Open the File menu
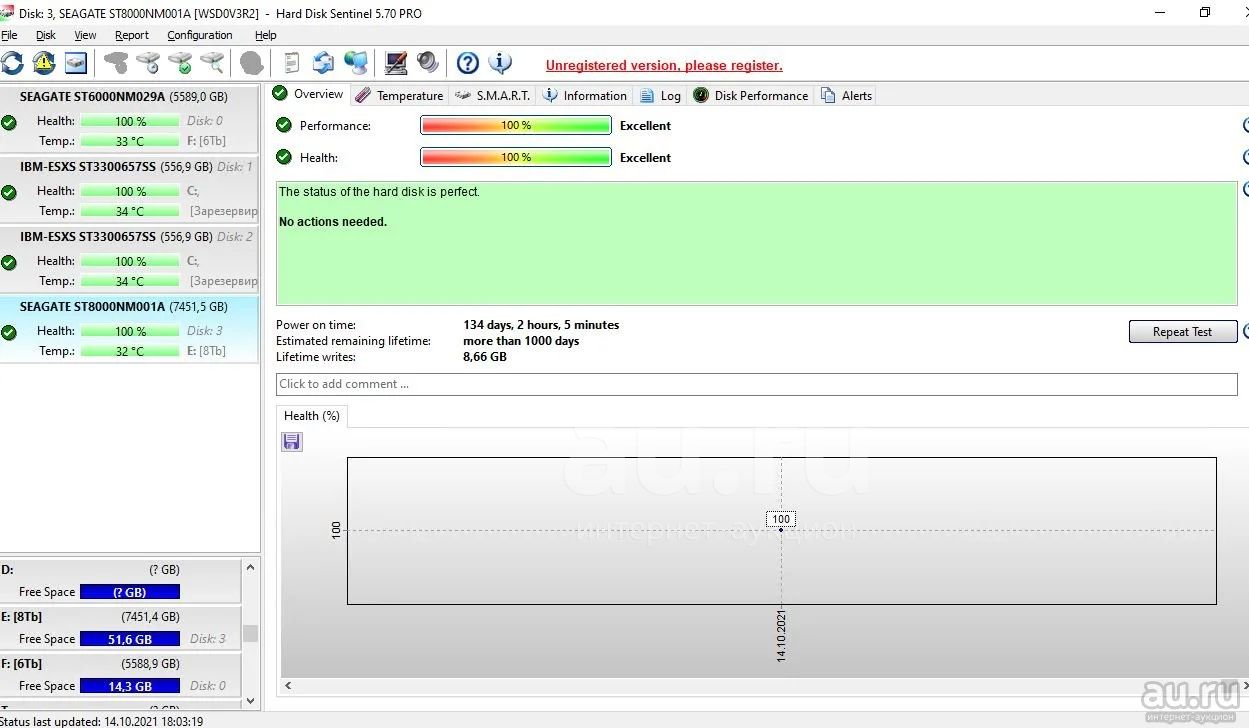The height and width of the screenshot is (728, 1249). pyautogui.click(x=9, y=35)
